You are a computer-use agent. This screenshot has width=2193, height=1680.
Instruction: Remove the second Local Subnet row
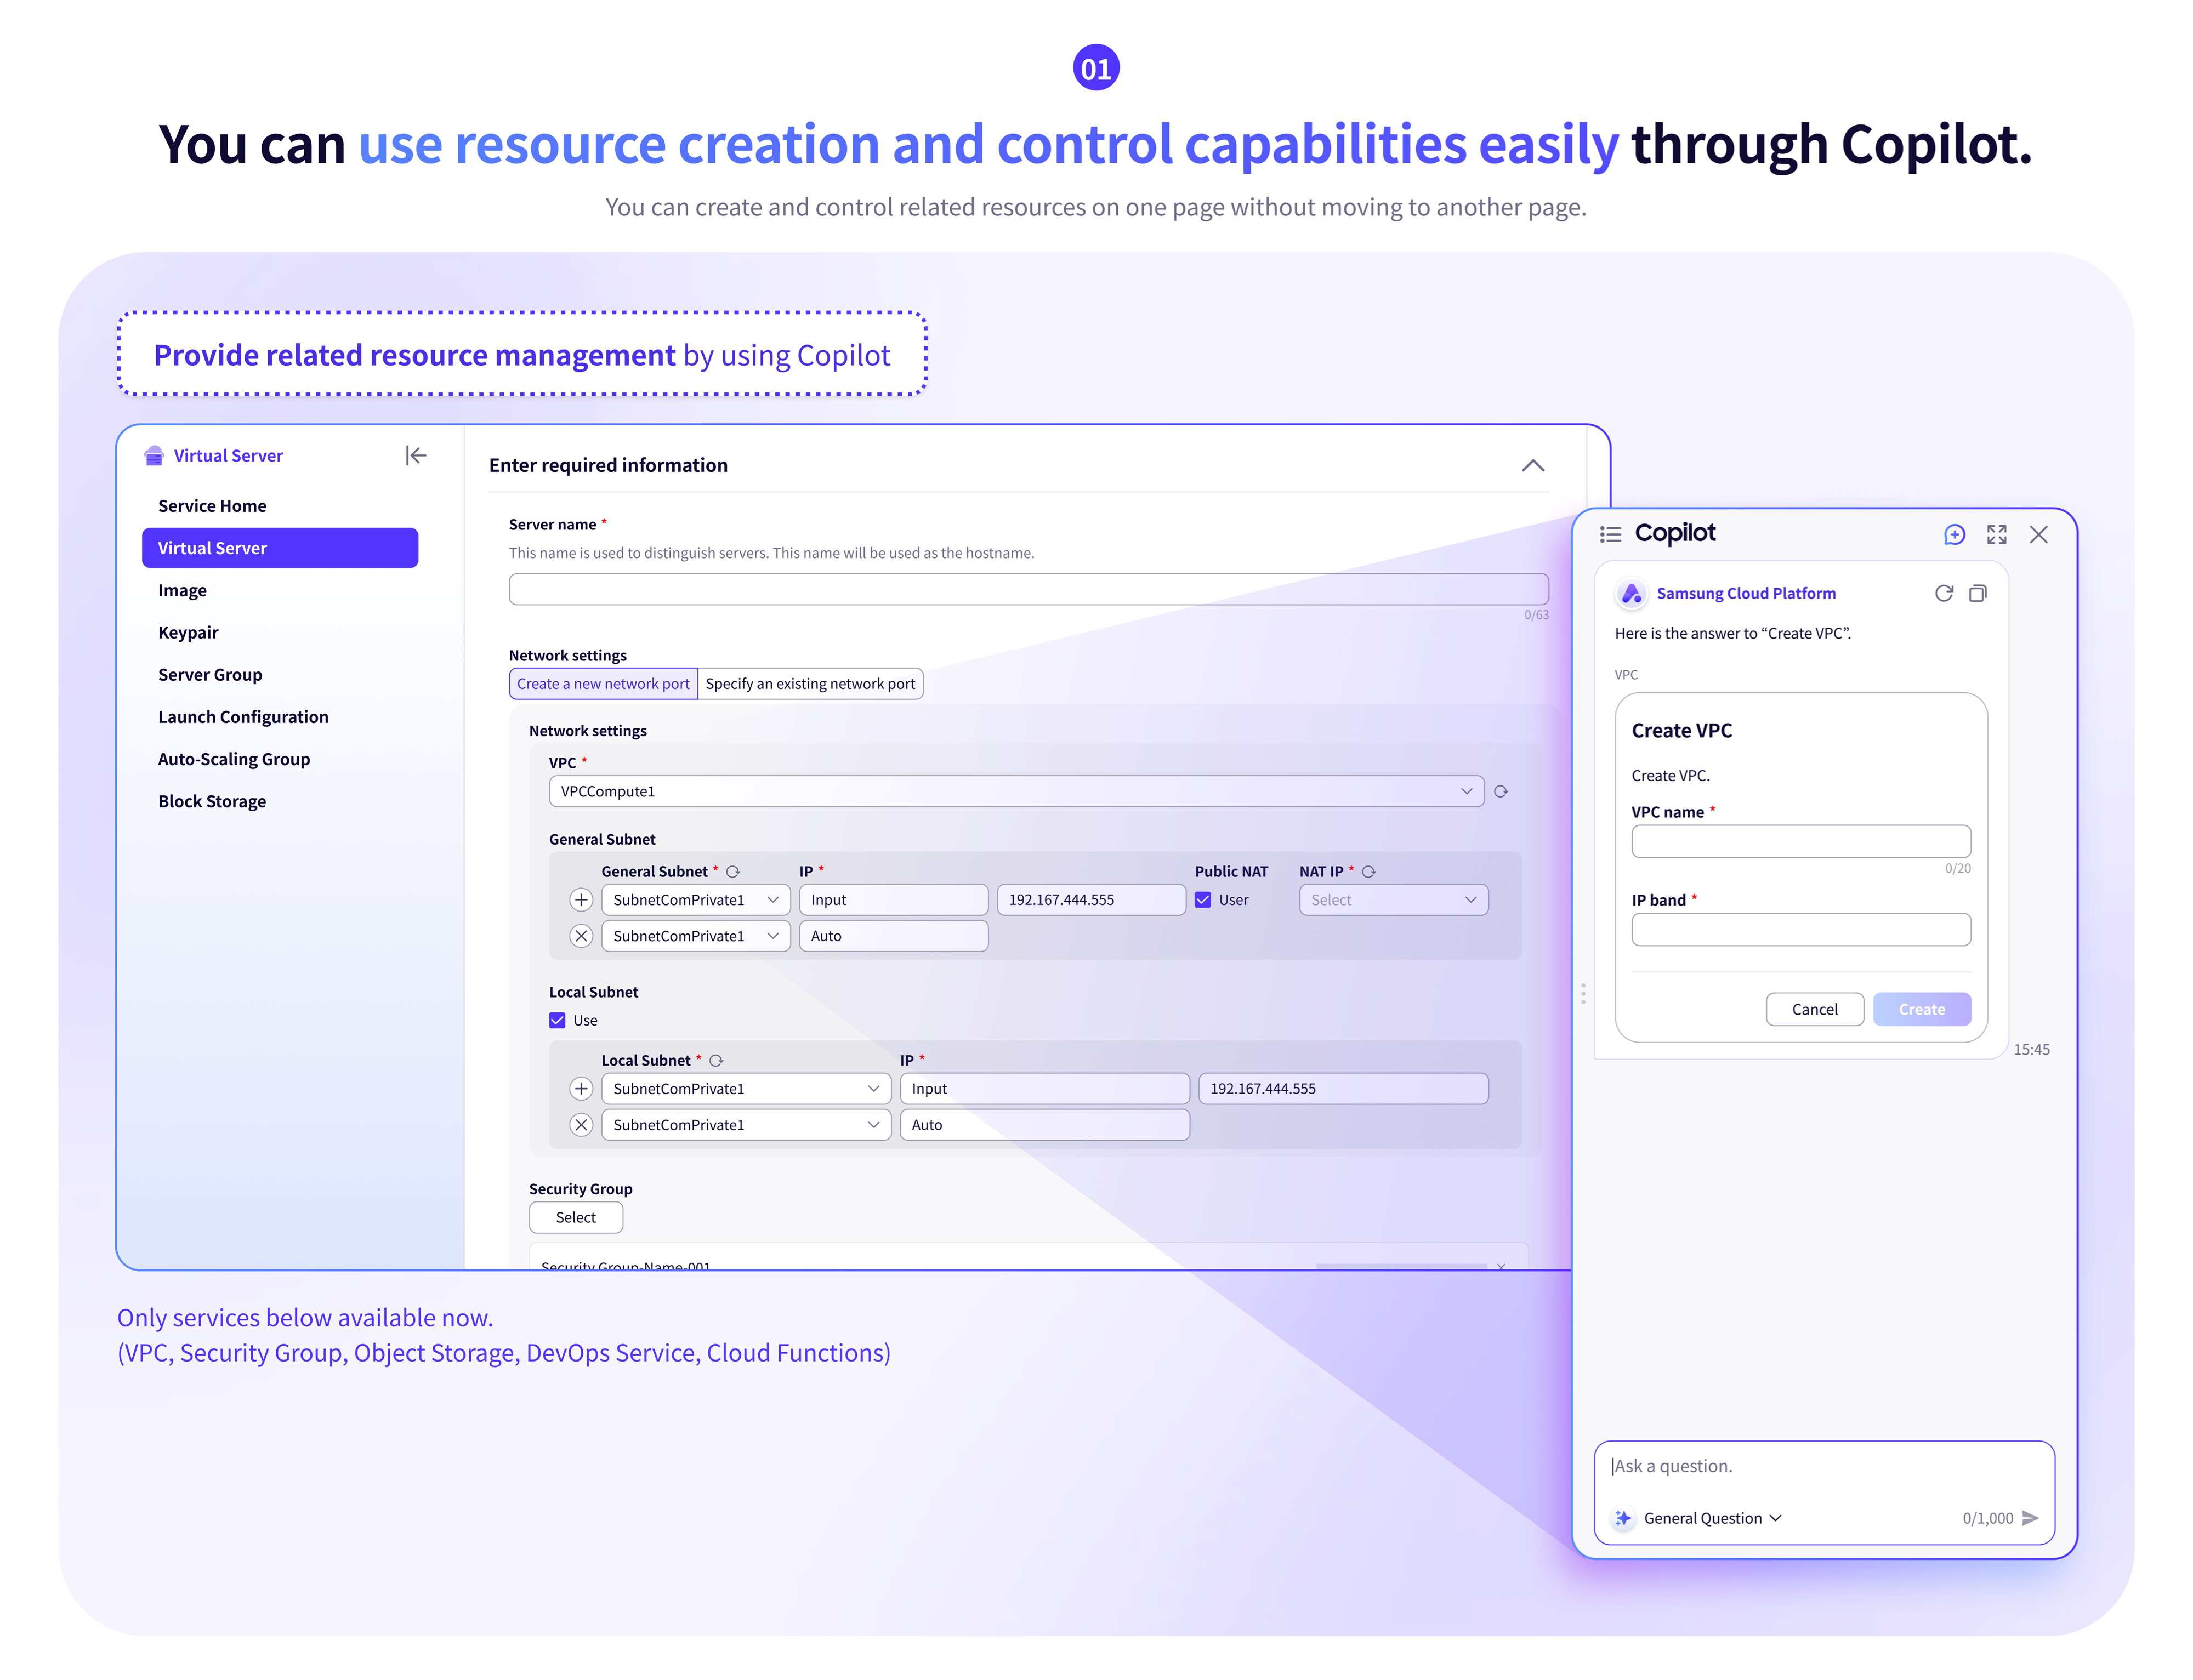tap(581, 1125)
